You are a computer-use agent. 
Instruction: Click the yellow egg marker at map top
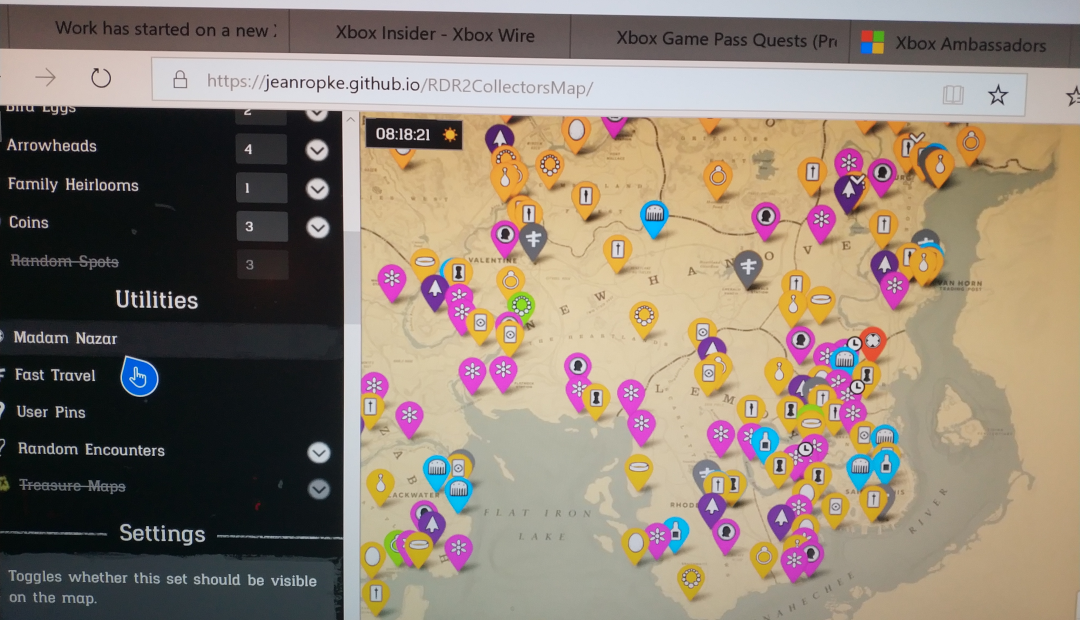577,131
